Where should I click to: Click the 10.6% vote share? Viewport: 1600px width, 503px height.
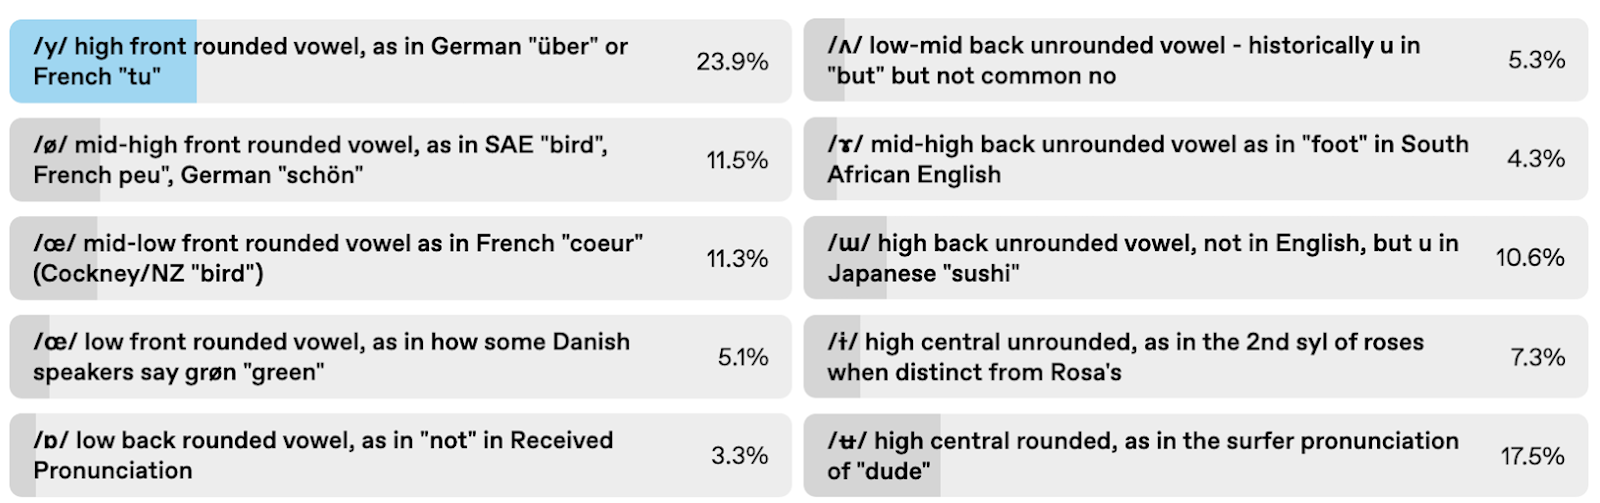(1529, 258)
